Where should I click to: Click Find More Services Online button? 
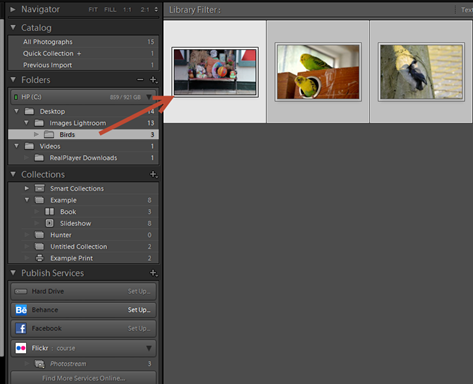[83, 378]
